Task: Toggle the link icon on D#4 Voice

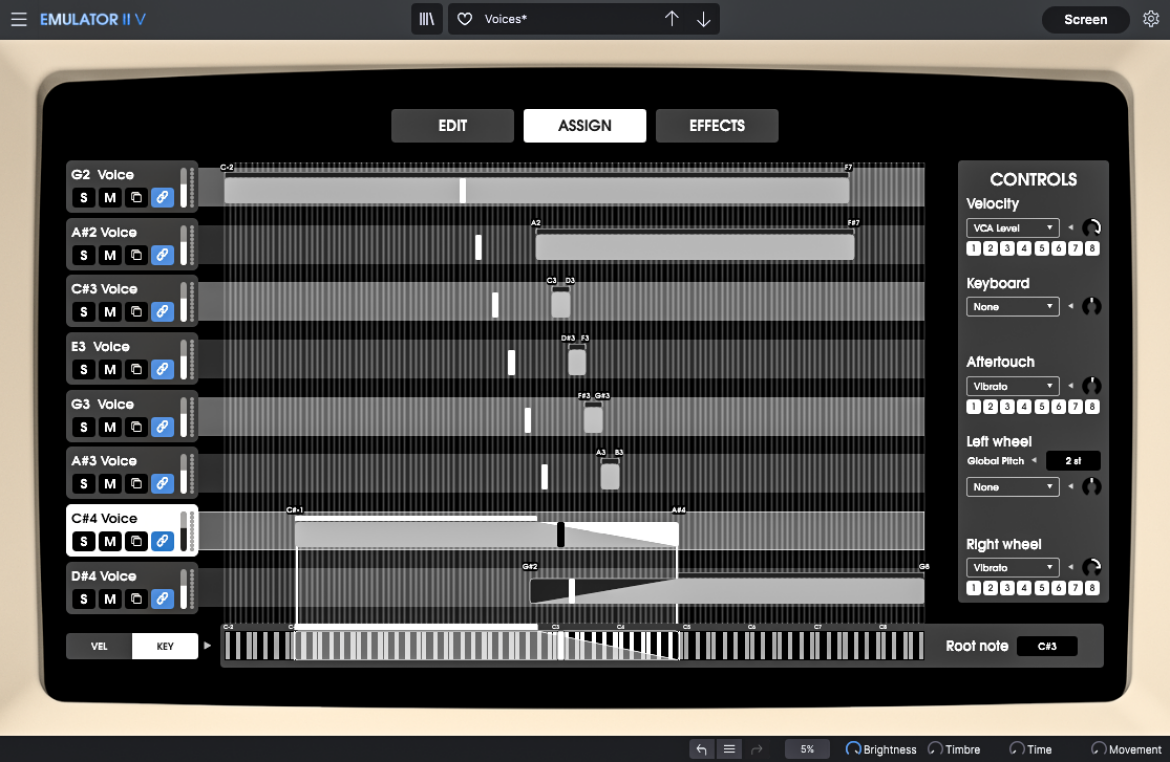Action: click(163, 599)
